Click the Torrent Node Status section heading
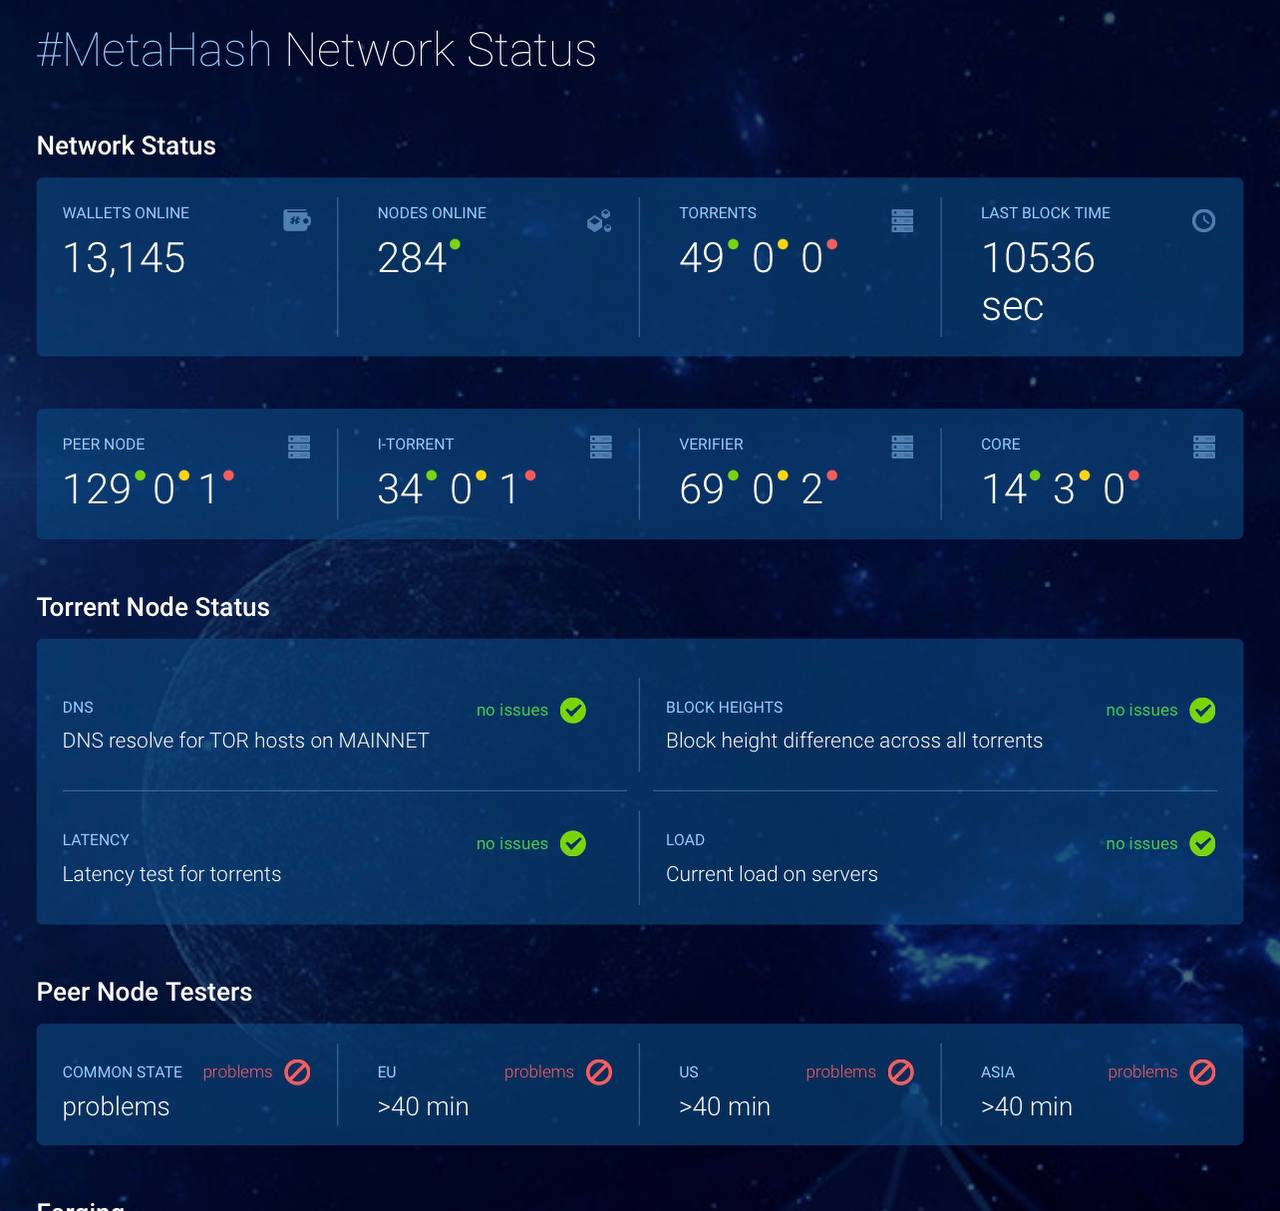Screen dimensions: 1280x1211 pos(153,607)
